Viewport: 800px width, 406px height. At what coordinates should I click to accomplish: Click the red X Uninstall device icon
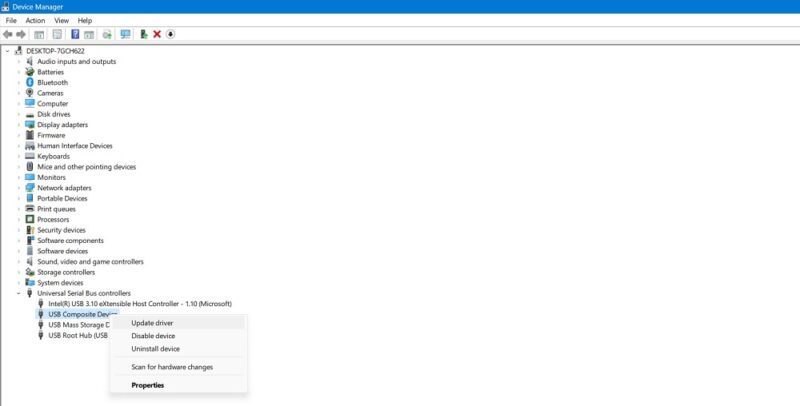157,34
